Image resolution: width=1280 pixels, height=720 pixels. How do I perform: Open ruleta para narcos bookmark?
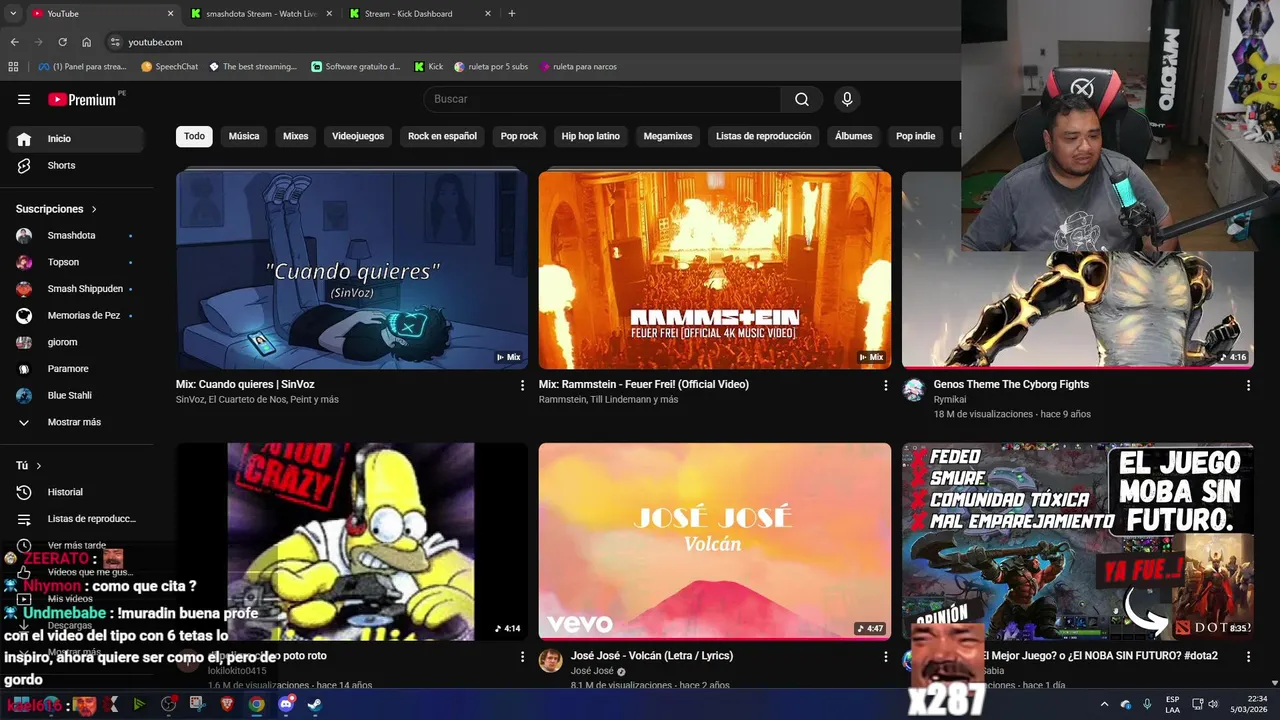pyautogui.click(x=578, y=67)
